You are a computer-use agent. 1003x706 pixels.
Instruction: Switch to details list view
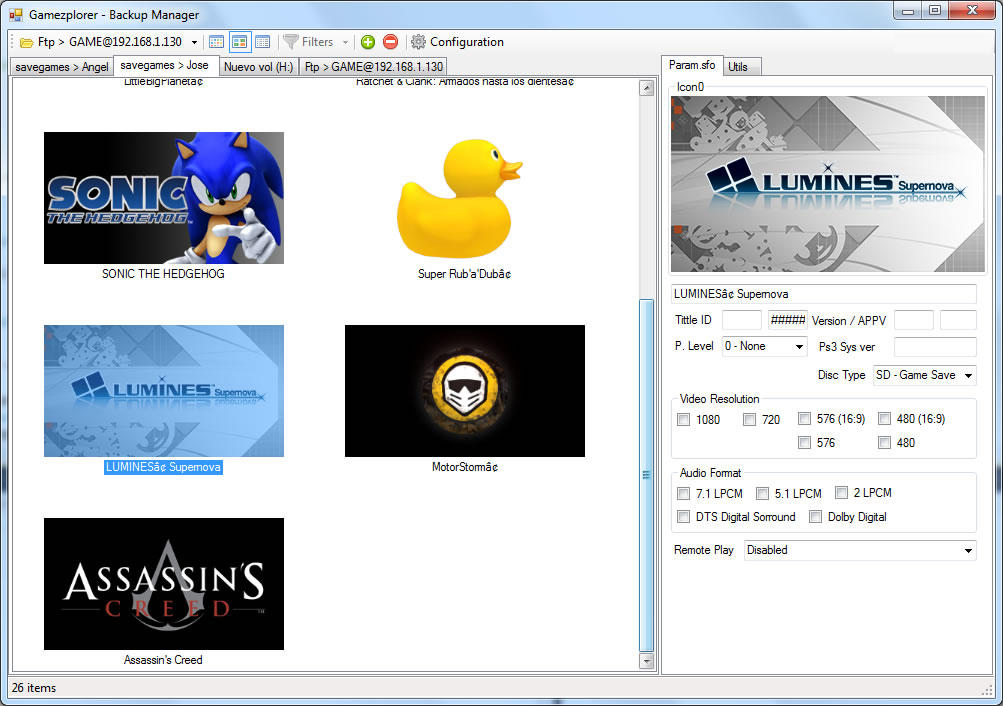click(262, 42)
